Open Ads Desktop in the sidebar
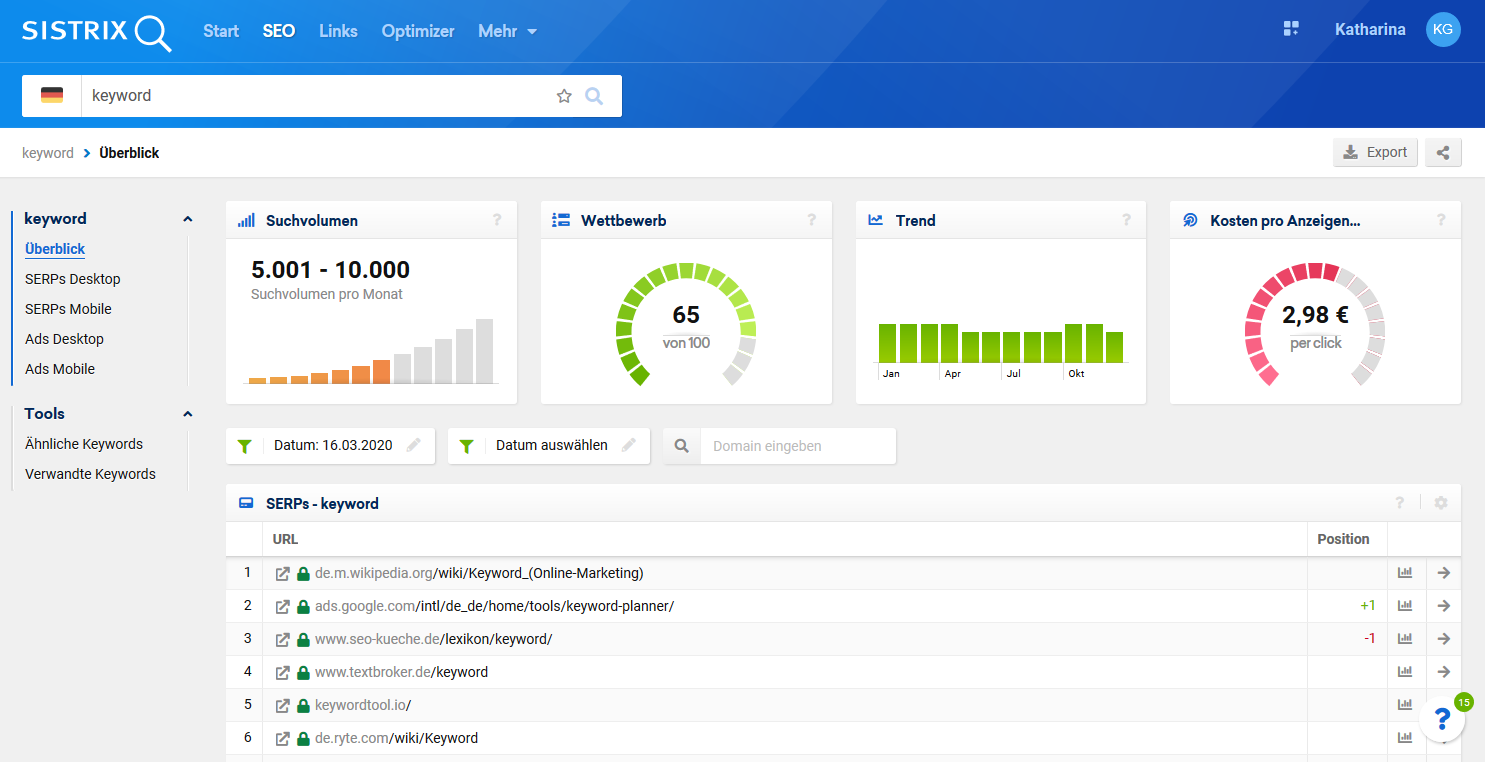The width and height of the screenshot is (1485, 762). point(64,339)
